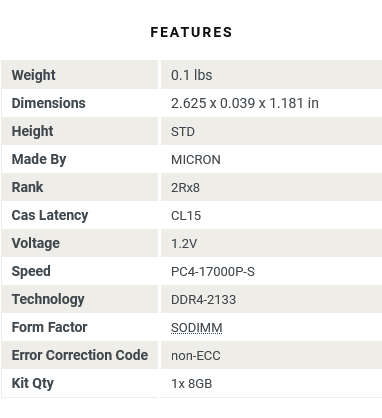The image size is (382, 418).
Task: Click the Made By label
Action: 39,159
